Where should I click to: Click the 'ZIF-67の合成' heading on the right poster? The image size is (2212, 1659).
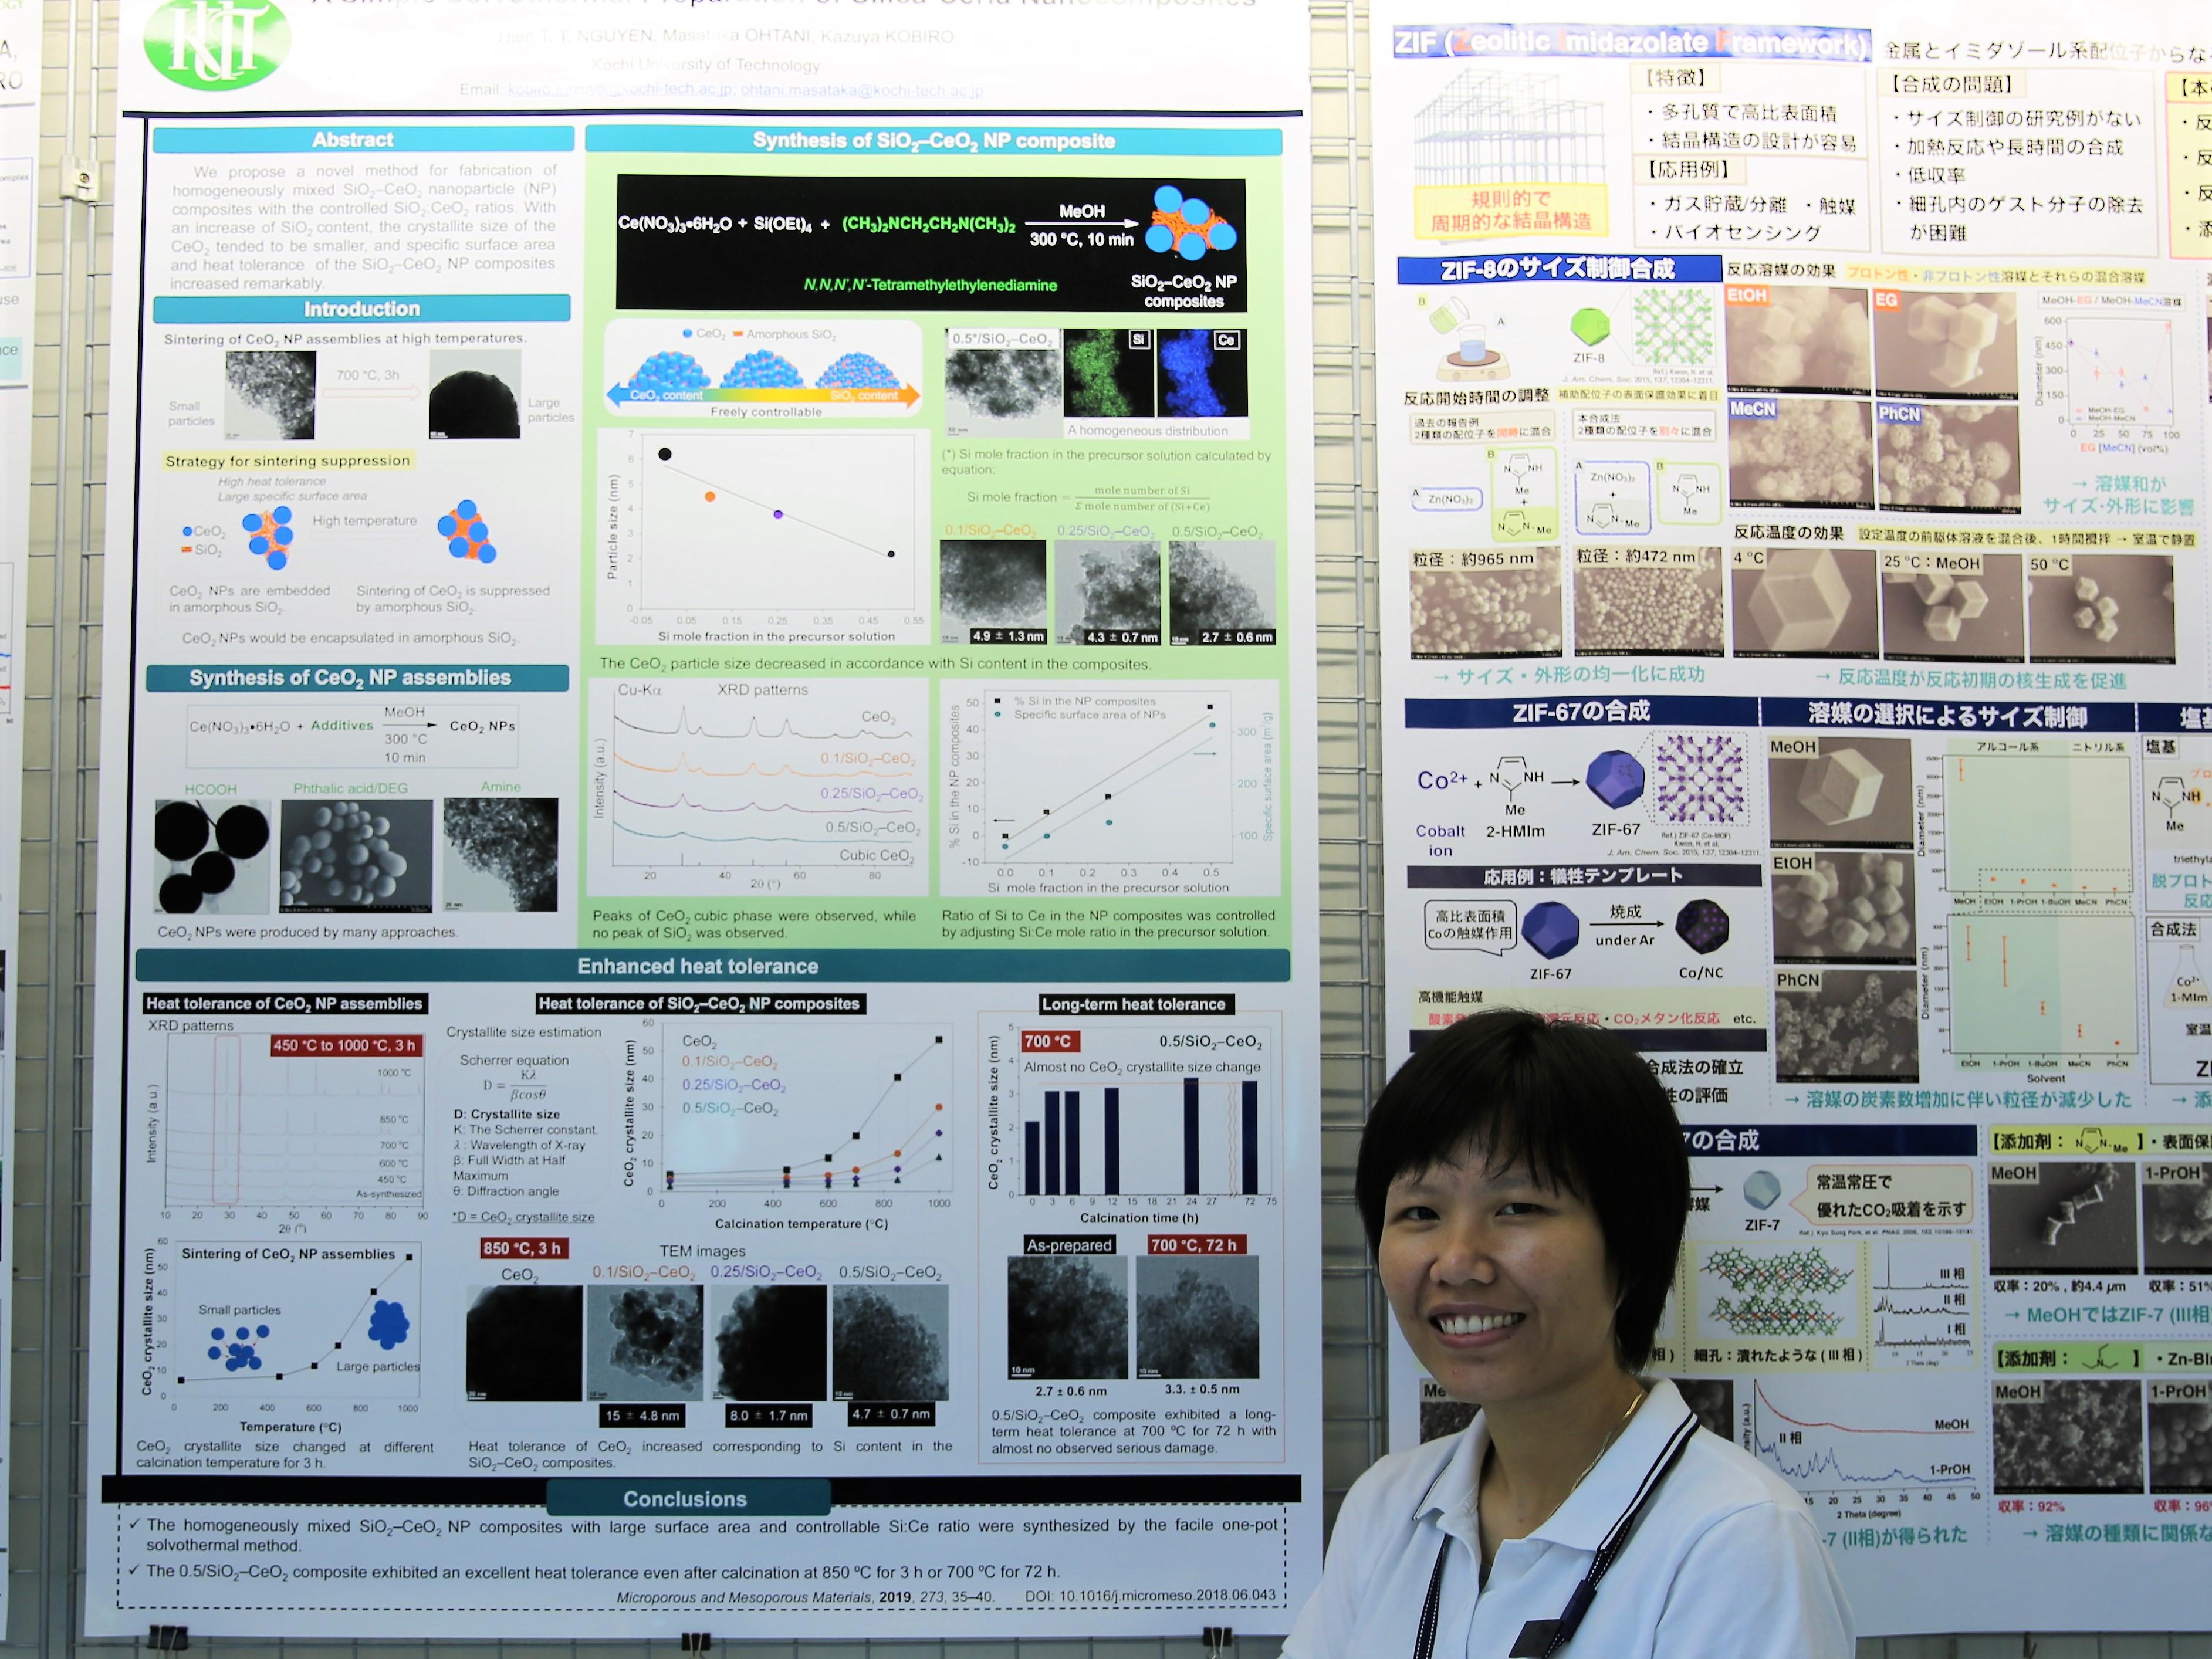point(1580,712)
